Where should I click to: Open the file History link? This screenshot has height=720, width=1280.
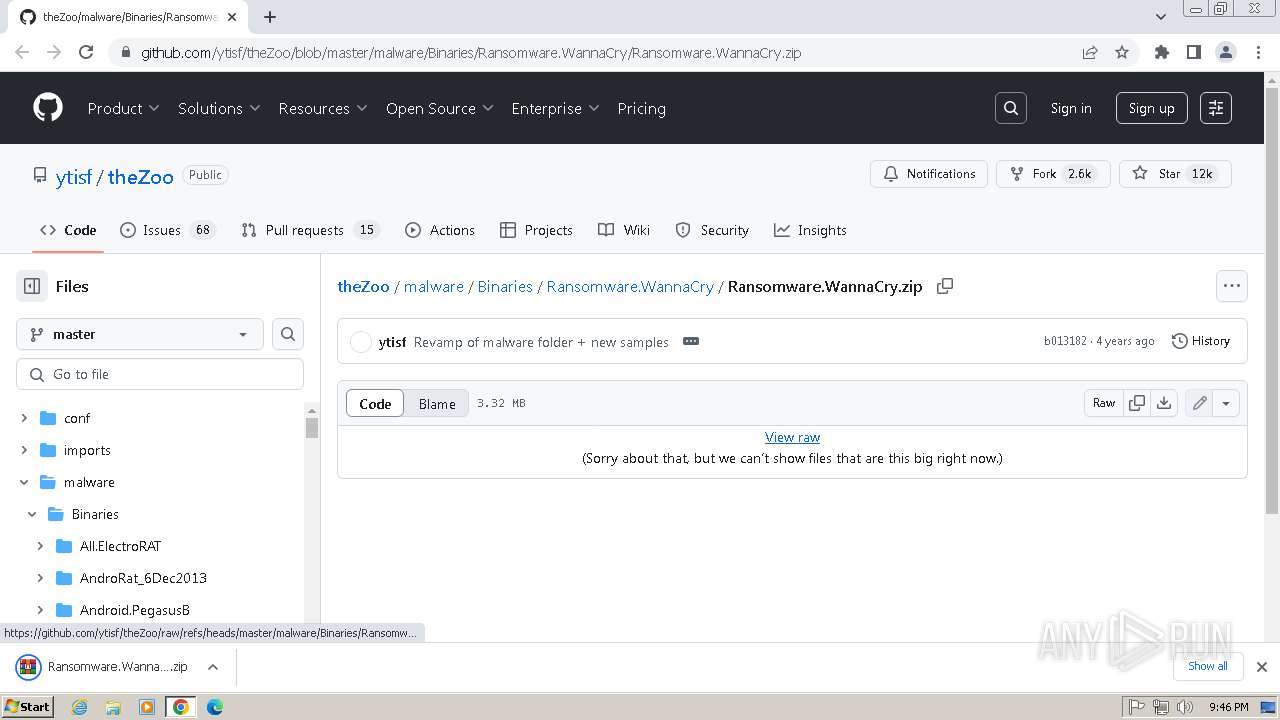[x=1201, y=341]
